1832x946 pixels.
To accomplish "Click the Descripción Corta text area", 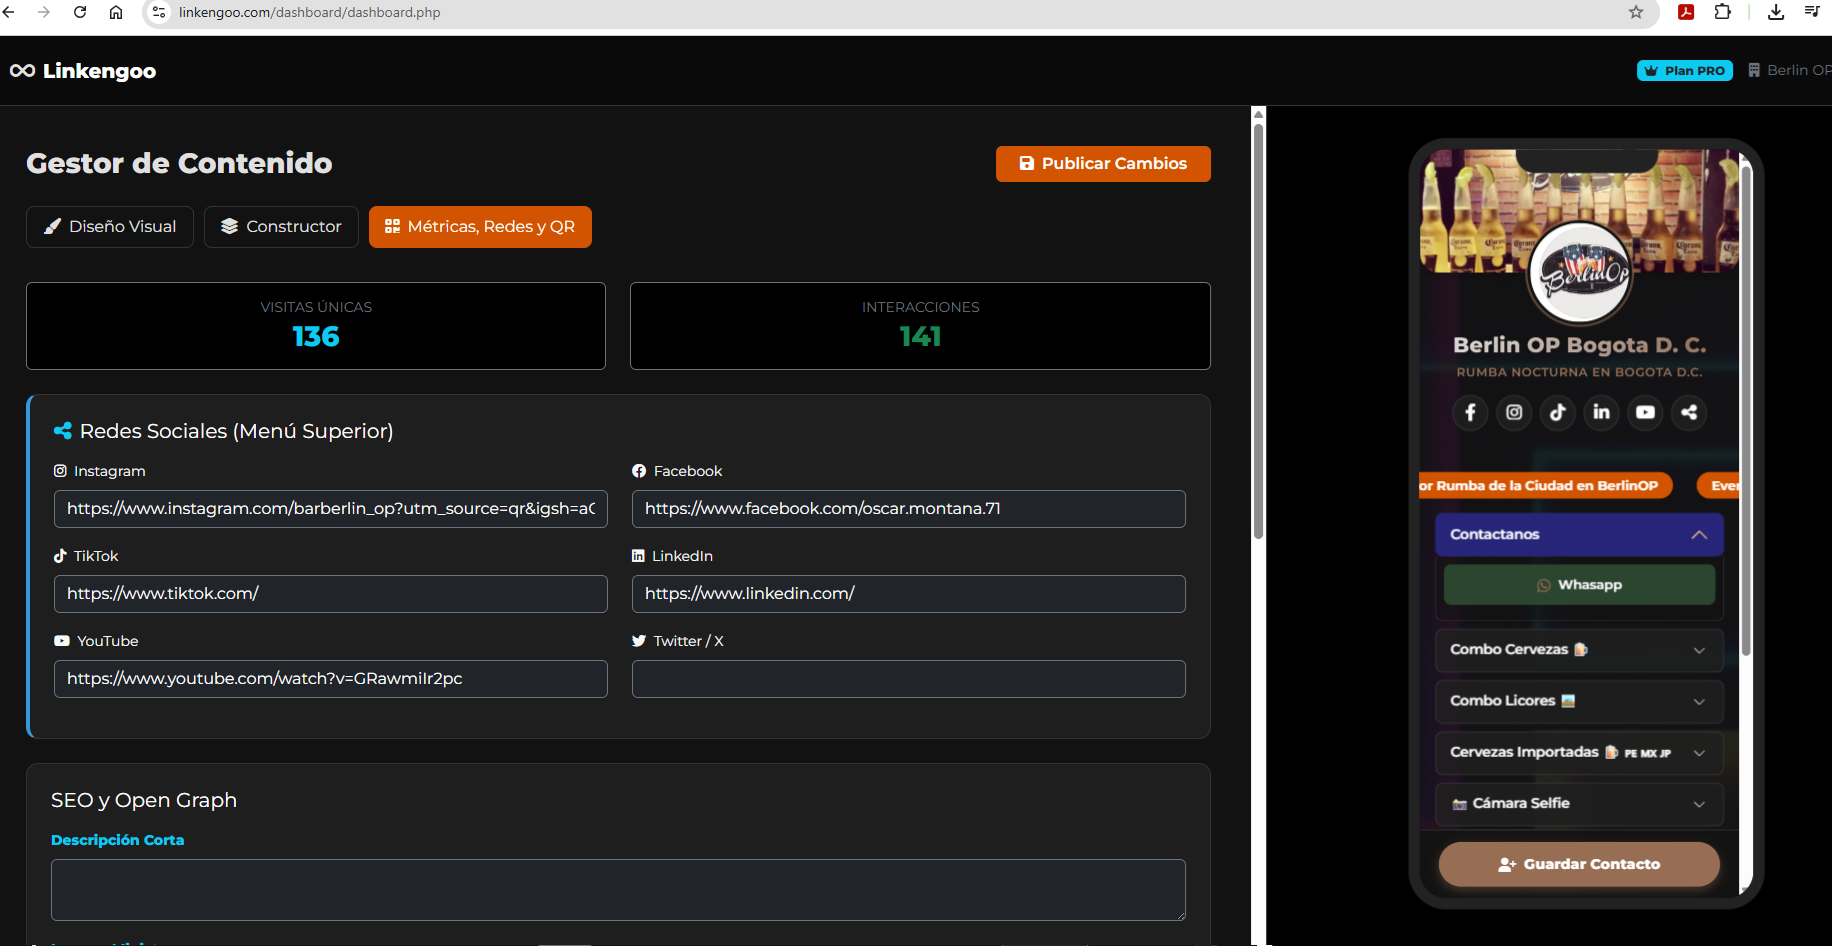I will [618, 889].
